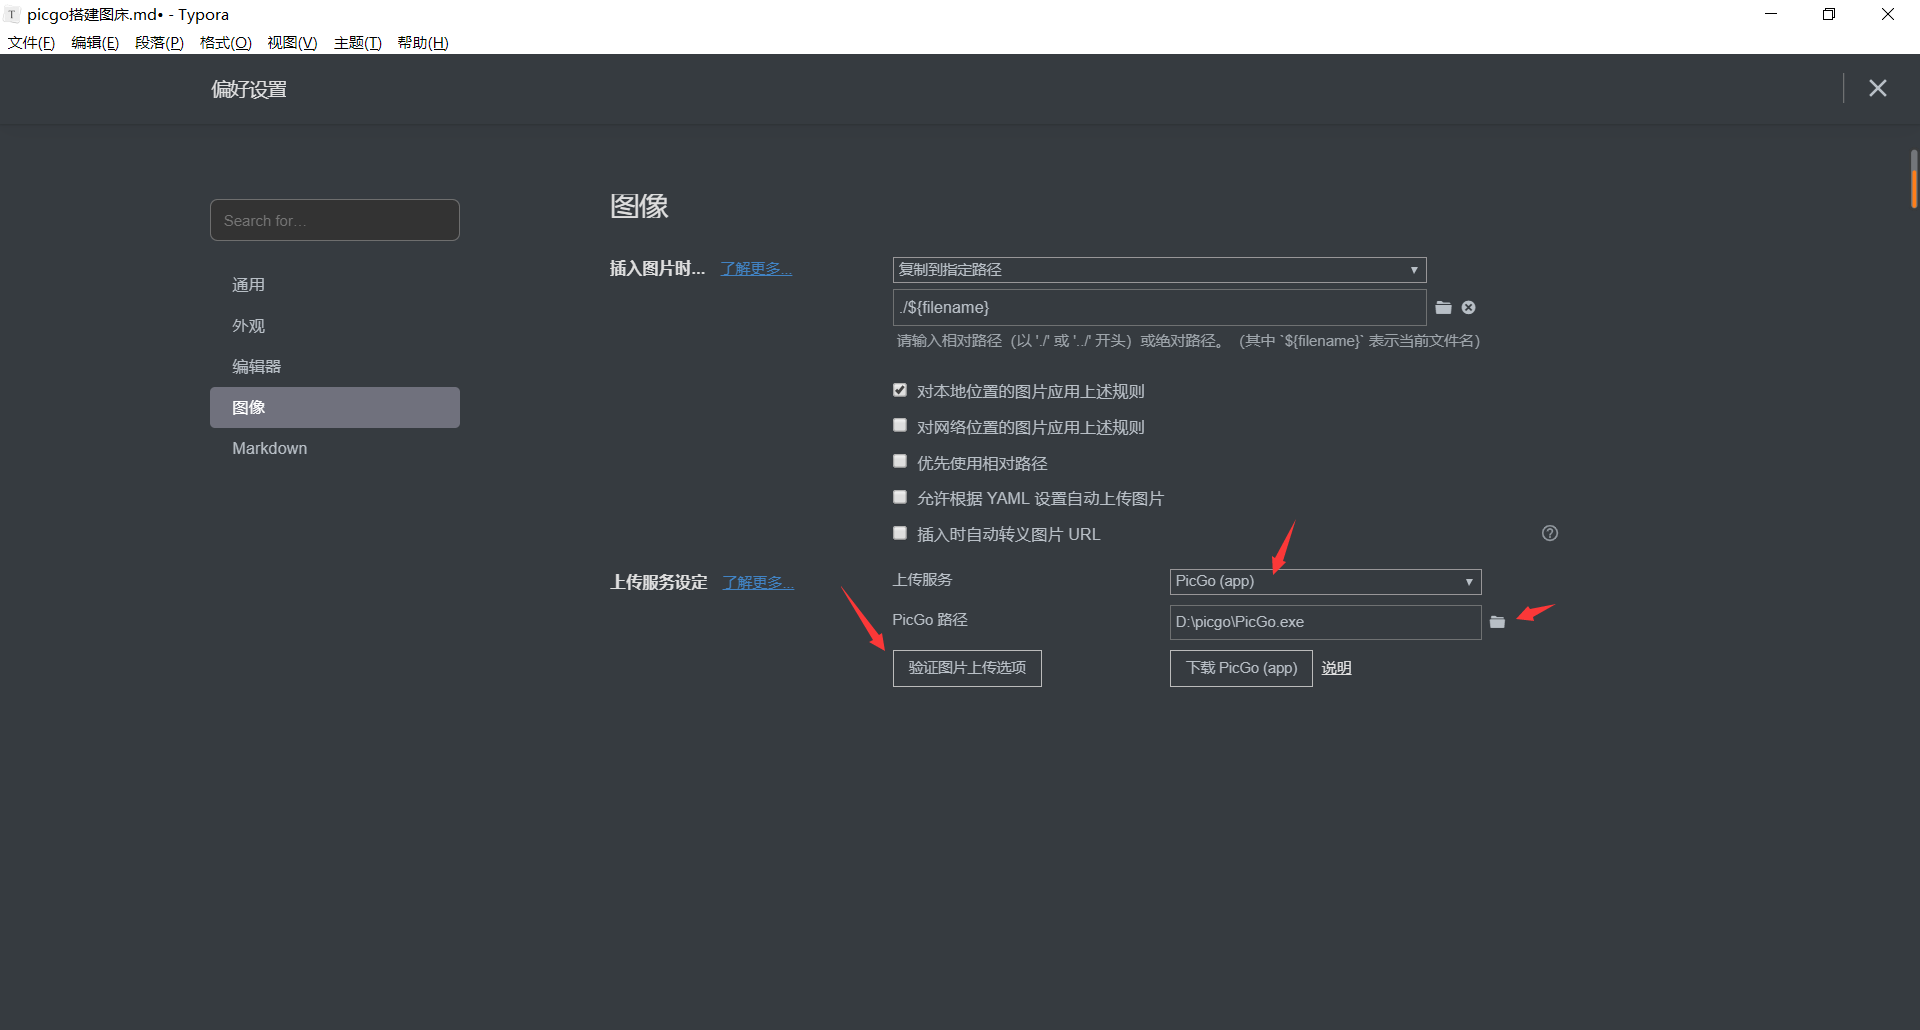Screen dimensions: 1920x1030
Task: Open the 了解更多 link beside 上传服务设定
Action: [758, 582]
